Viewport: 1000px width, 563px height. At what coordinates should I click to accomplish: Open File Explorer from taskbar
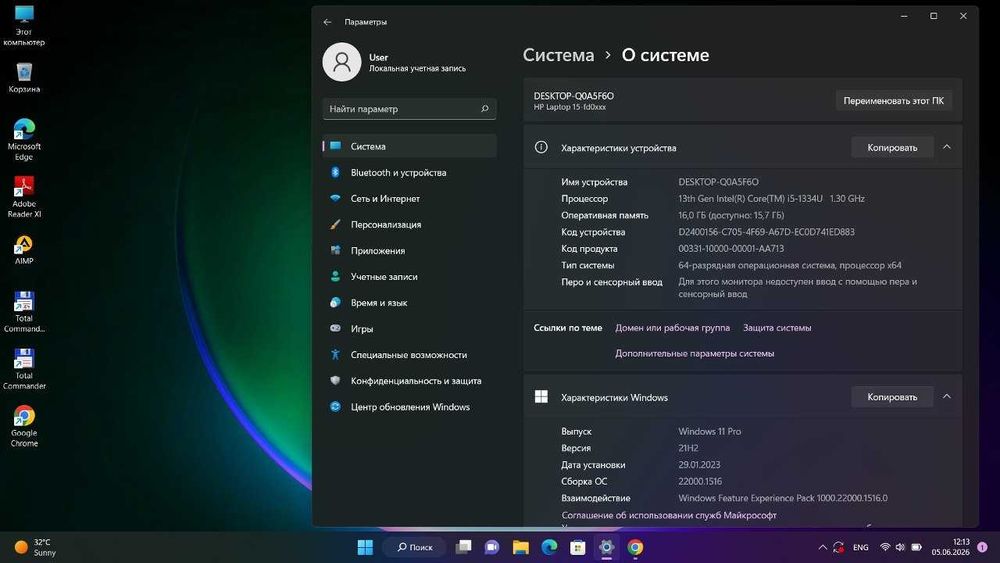click(520, 547)
